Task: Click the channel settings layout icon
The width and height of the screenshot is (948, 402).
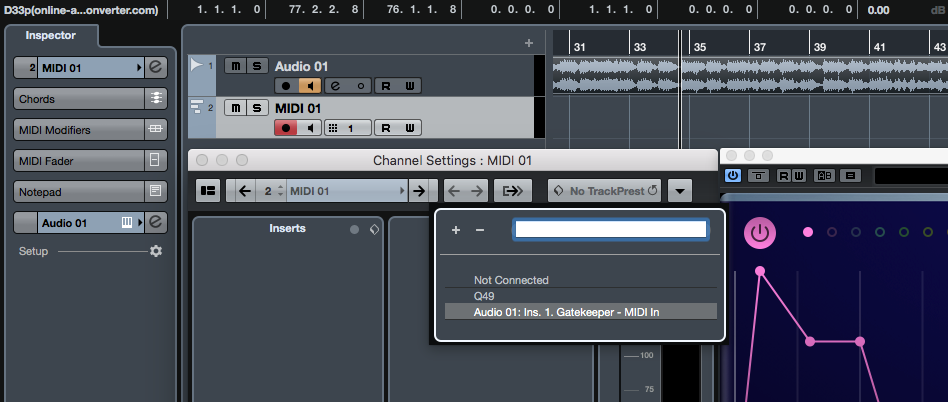Action: (208, 190)
